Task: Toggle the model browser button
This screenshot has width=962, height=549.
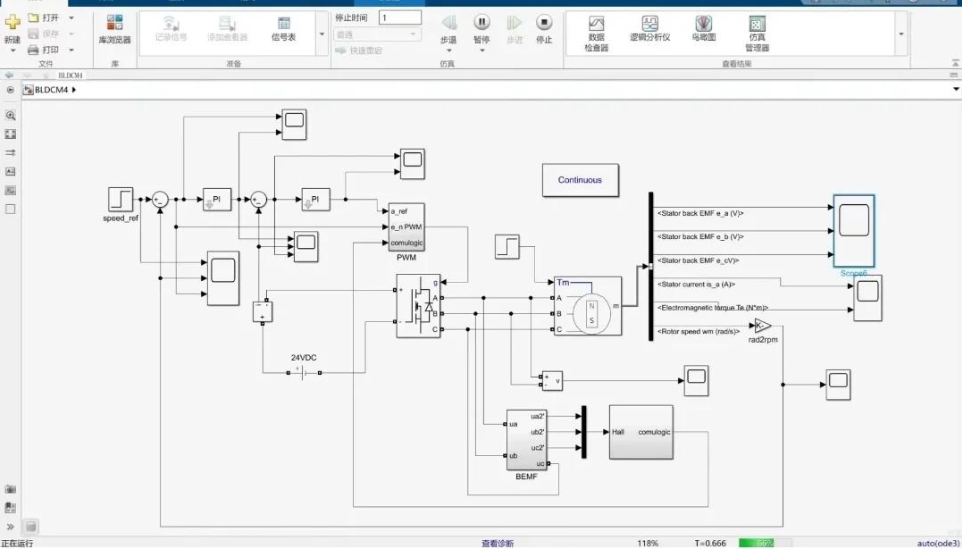Action: [x=10, y=90]
